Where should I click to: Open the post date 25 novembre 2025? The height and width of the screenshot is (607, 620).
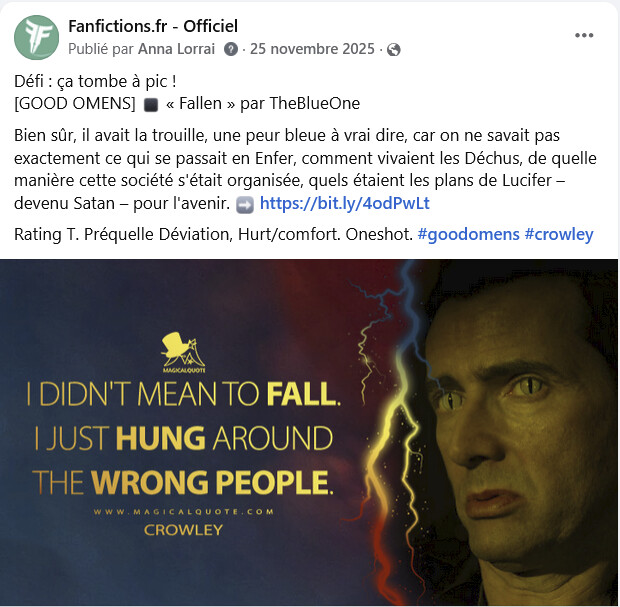pos(312,49)
